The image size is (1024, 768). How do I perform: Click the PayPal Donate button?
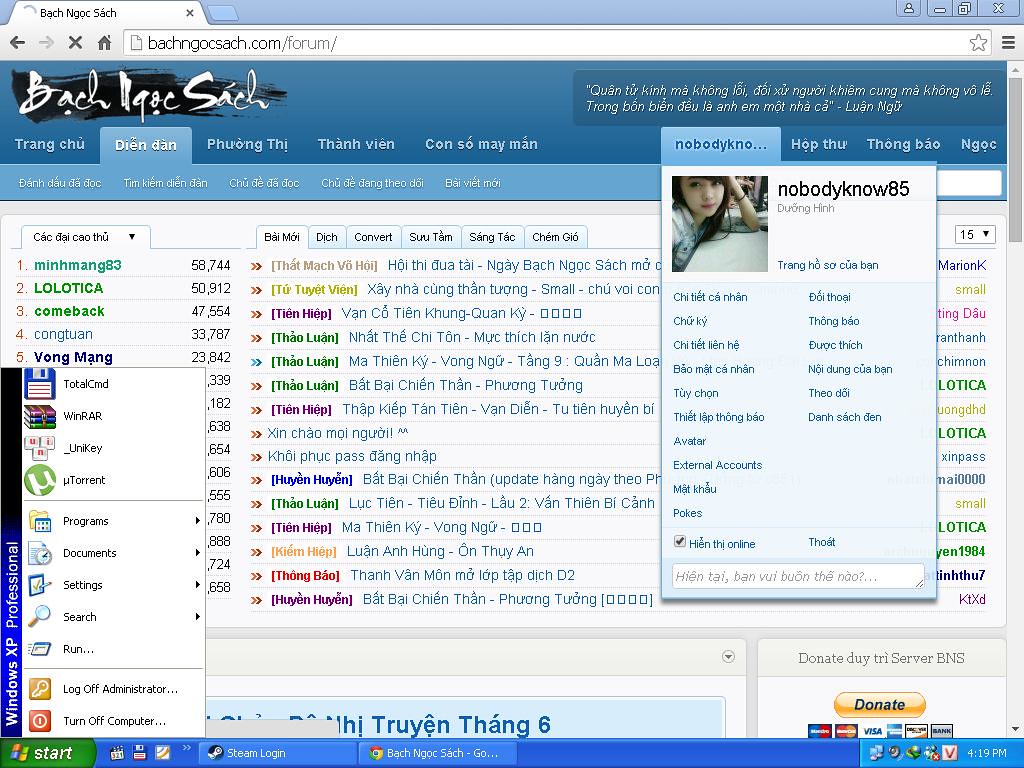pos(880,704)
